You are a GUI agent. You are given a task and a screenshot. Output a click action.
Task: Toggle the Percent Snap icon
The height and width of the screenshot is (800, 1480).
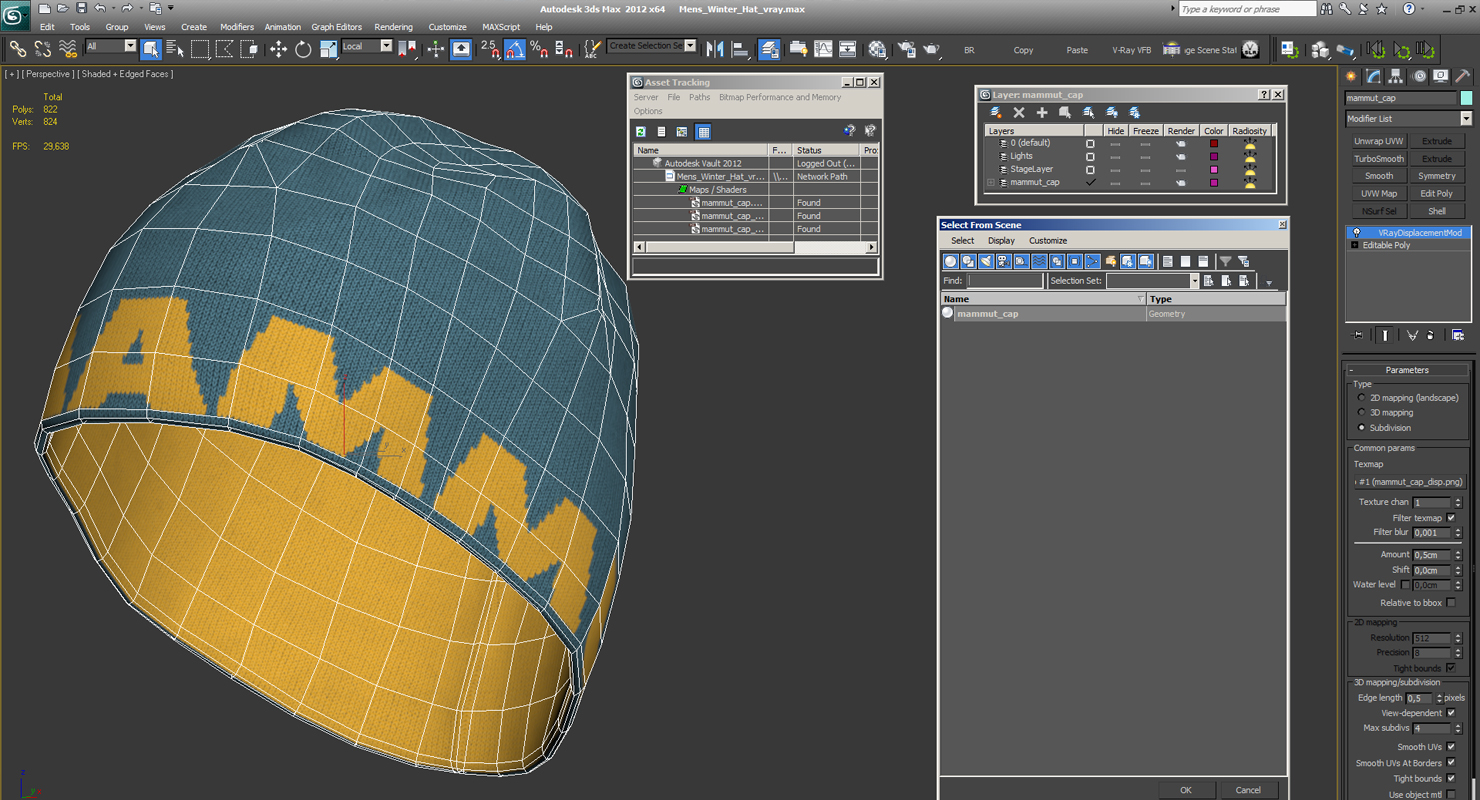pyautogui.click(x=539, y=48)
